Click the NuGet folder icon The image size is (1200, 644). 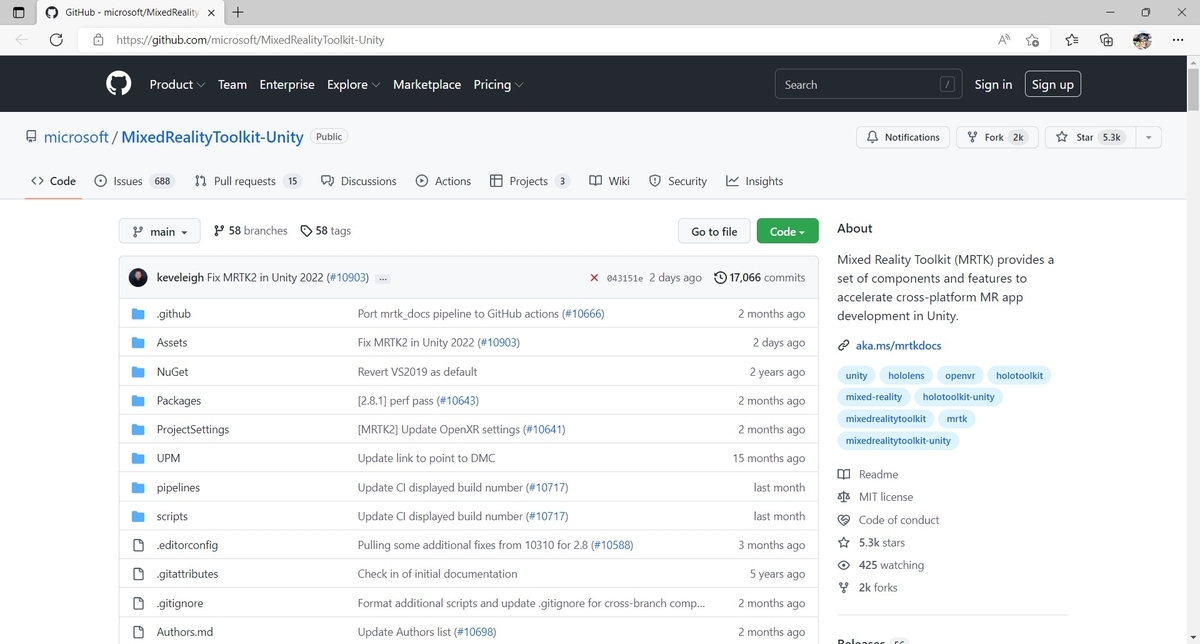coord(139,371)
